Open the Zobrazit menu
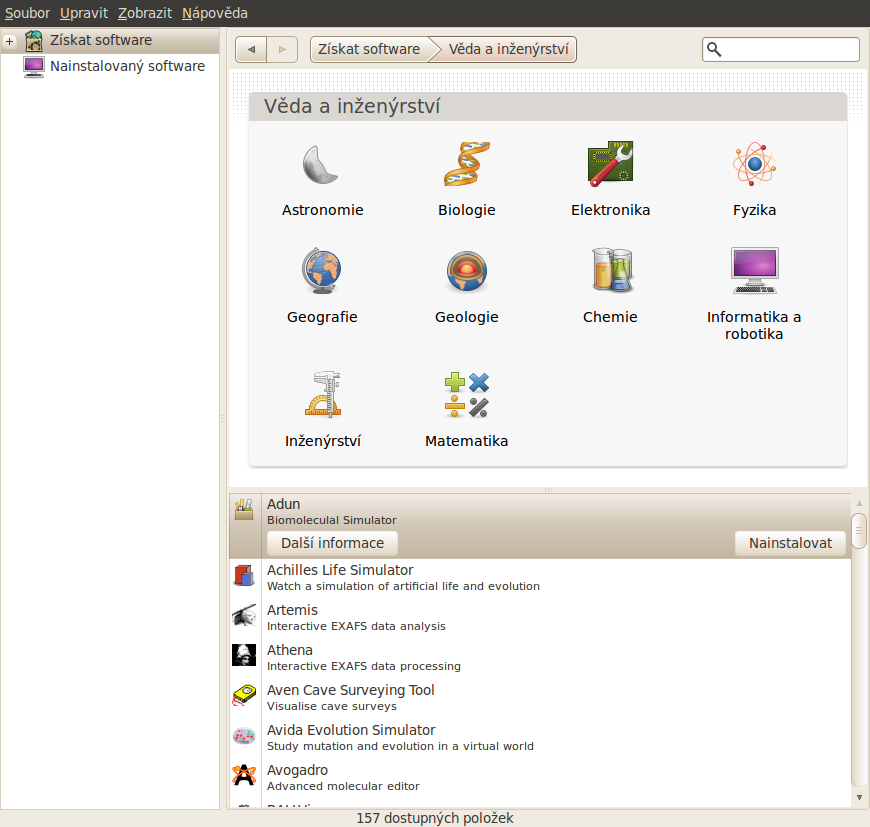 click(x=145, y=13)
